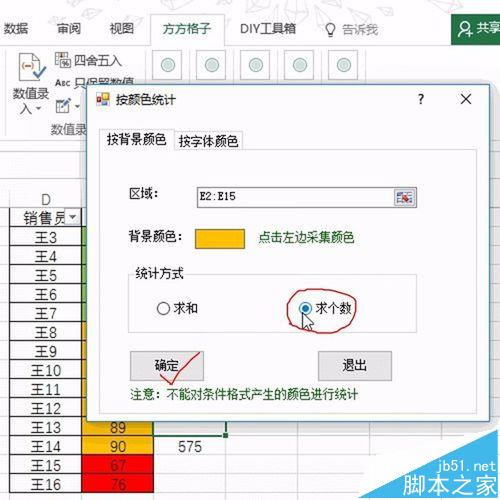The width and height of the screenshot is (500, 500).
Task: Select the orange cell with 89
Action: [117, 428]
